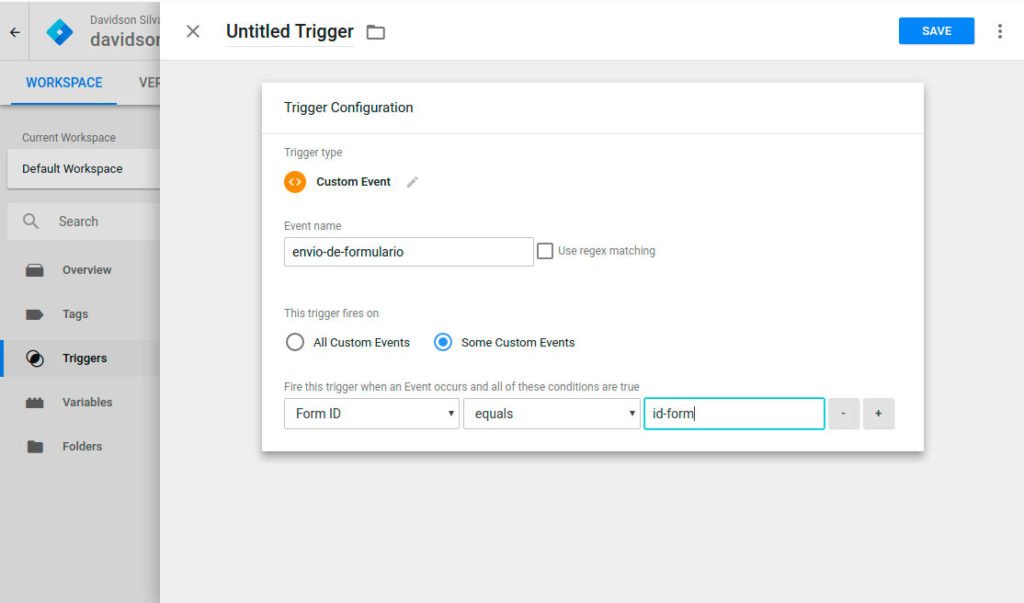Choose Some Custom Events option
The height and width of the screenshot is (603, 1024).
point(442,342)
